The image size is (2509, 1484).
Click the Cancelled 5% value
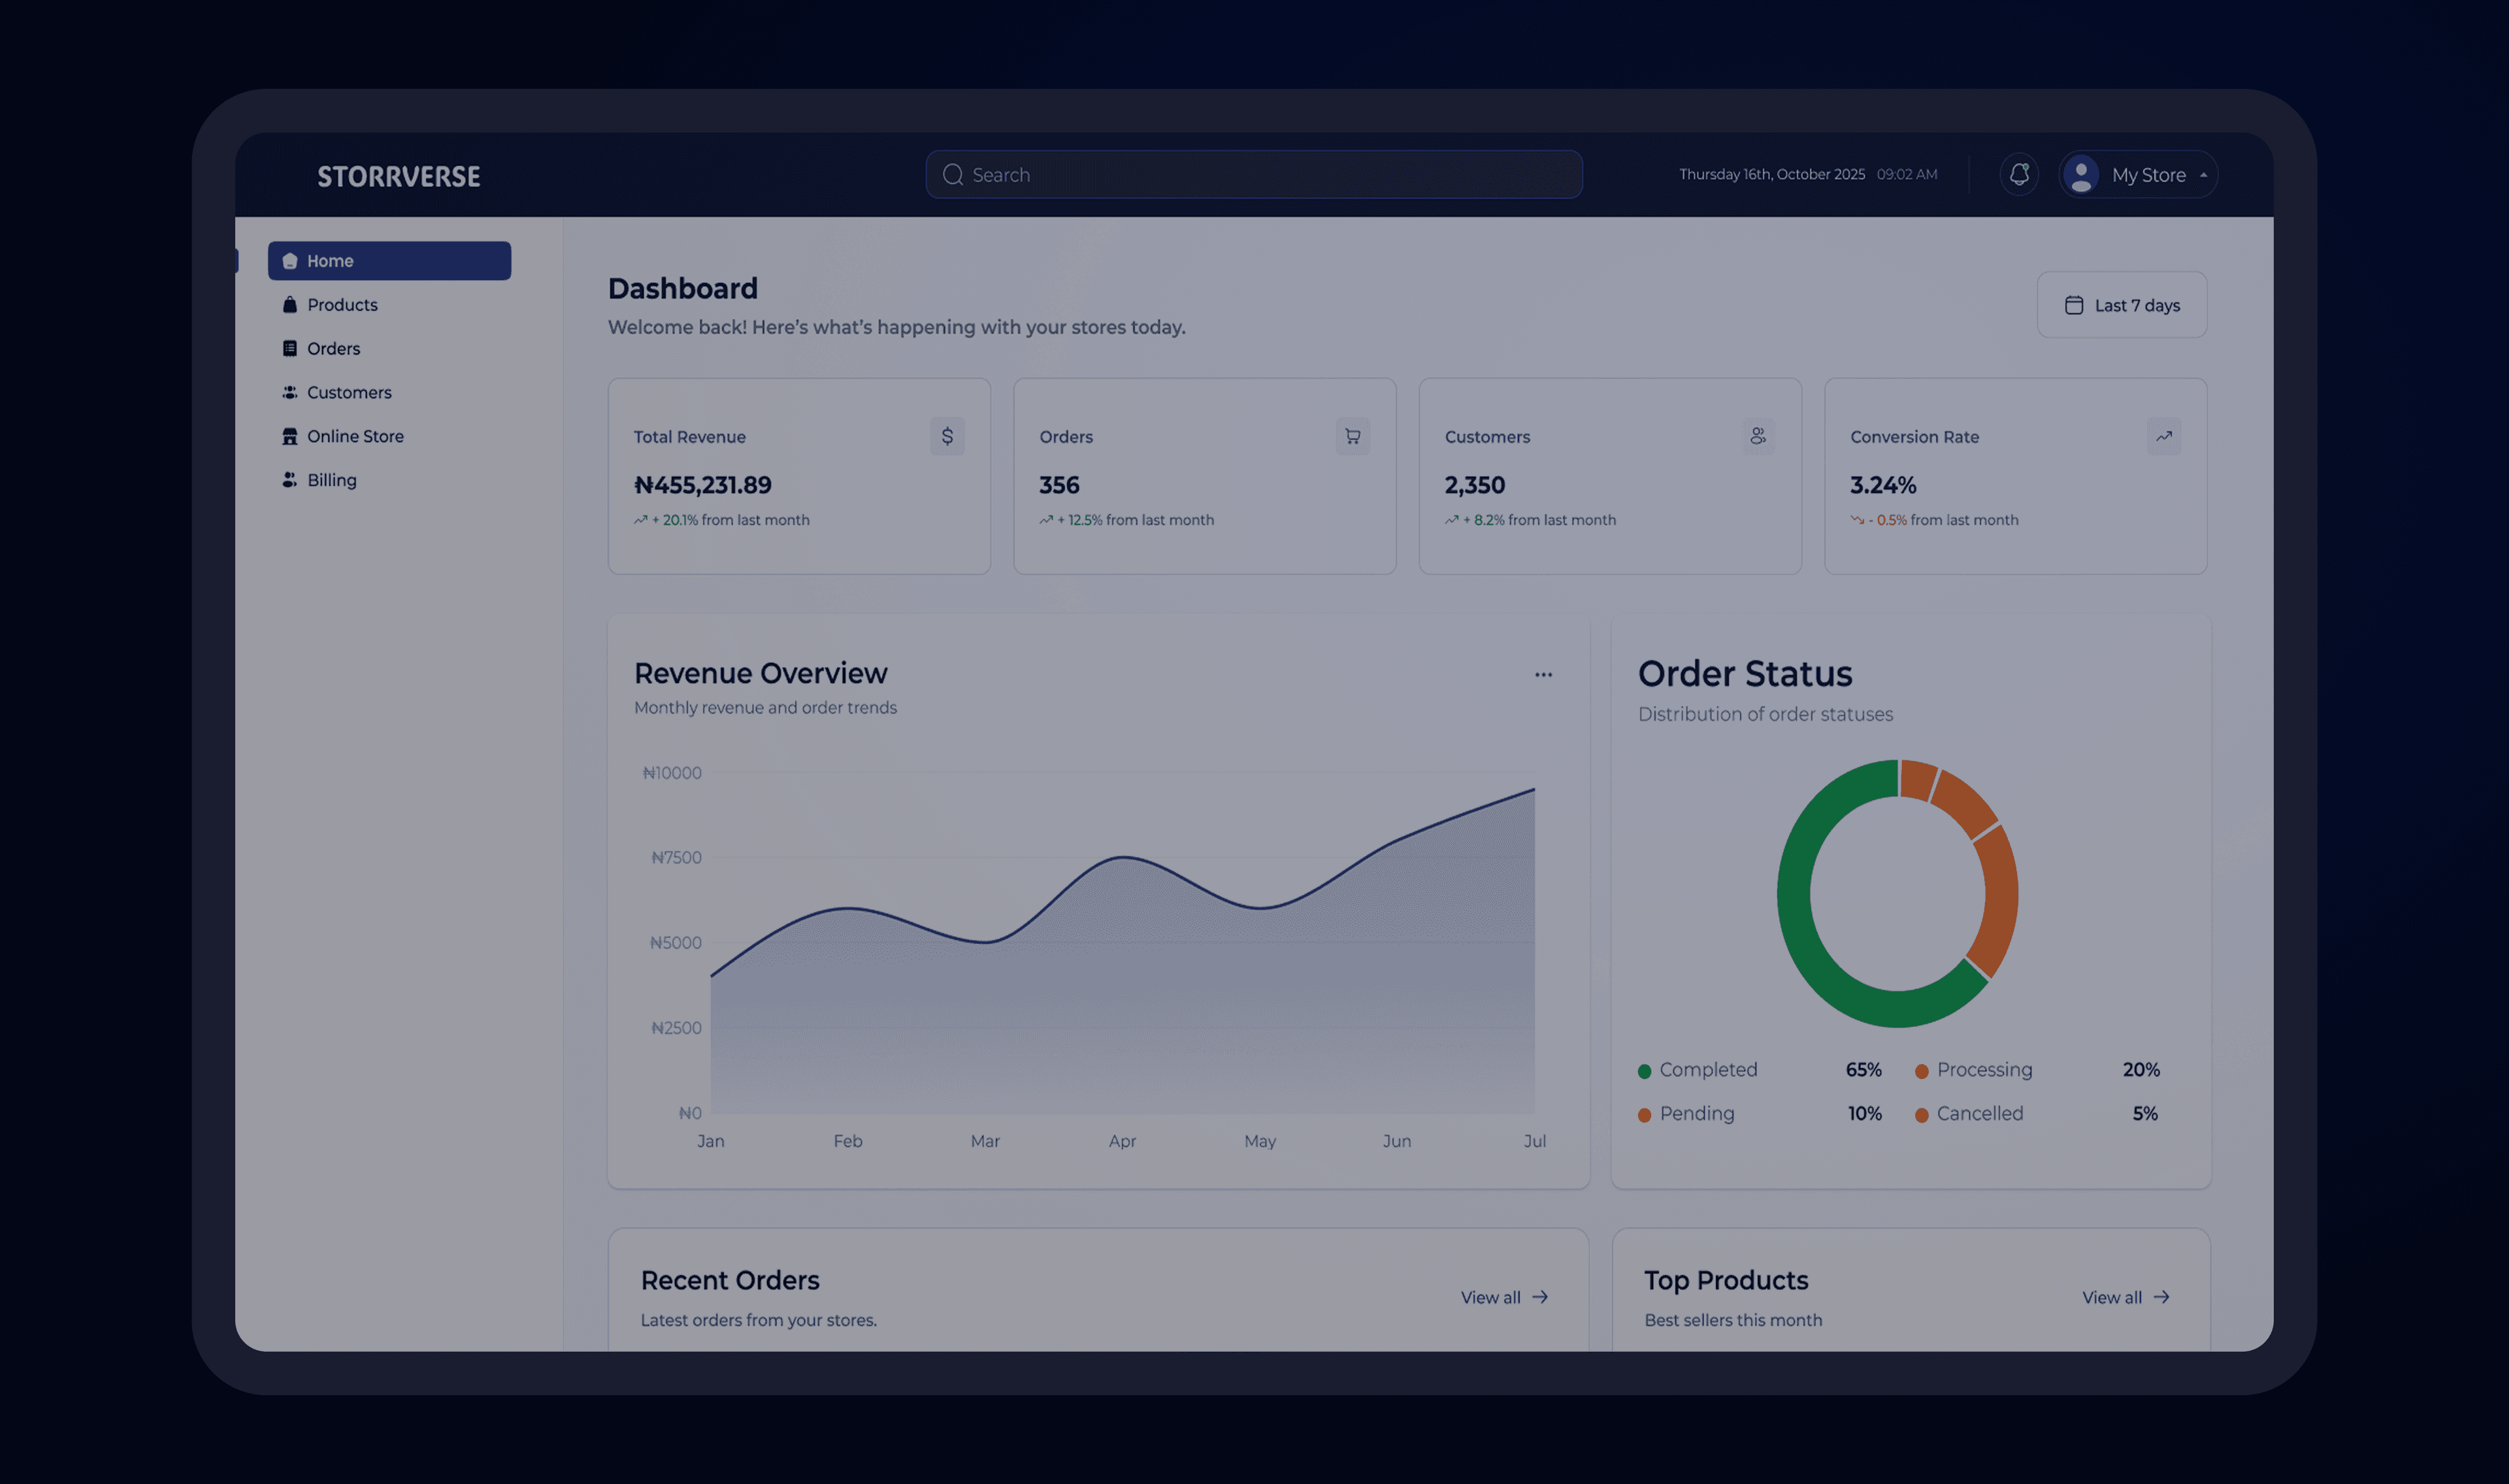pyautogui.click(x=2145, y=1114)
